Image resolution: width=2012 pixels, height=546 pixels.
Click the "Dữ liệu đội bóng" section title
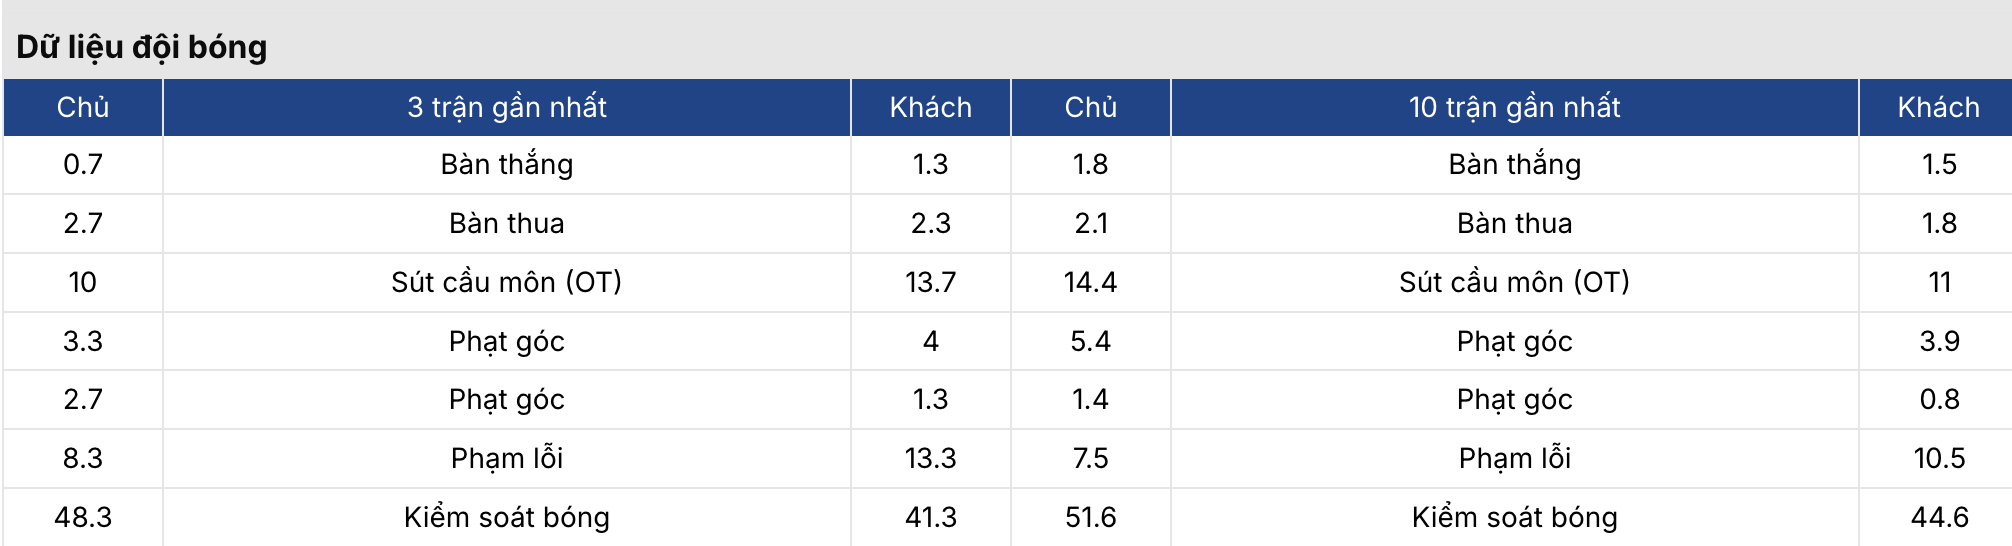pyautogui.click(x=142, y=47)
